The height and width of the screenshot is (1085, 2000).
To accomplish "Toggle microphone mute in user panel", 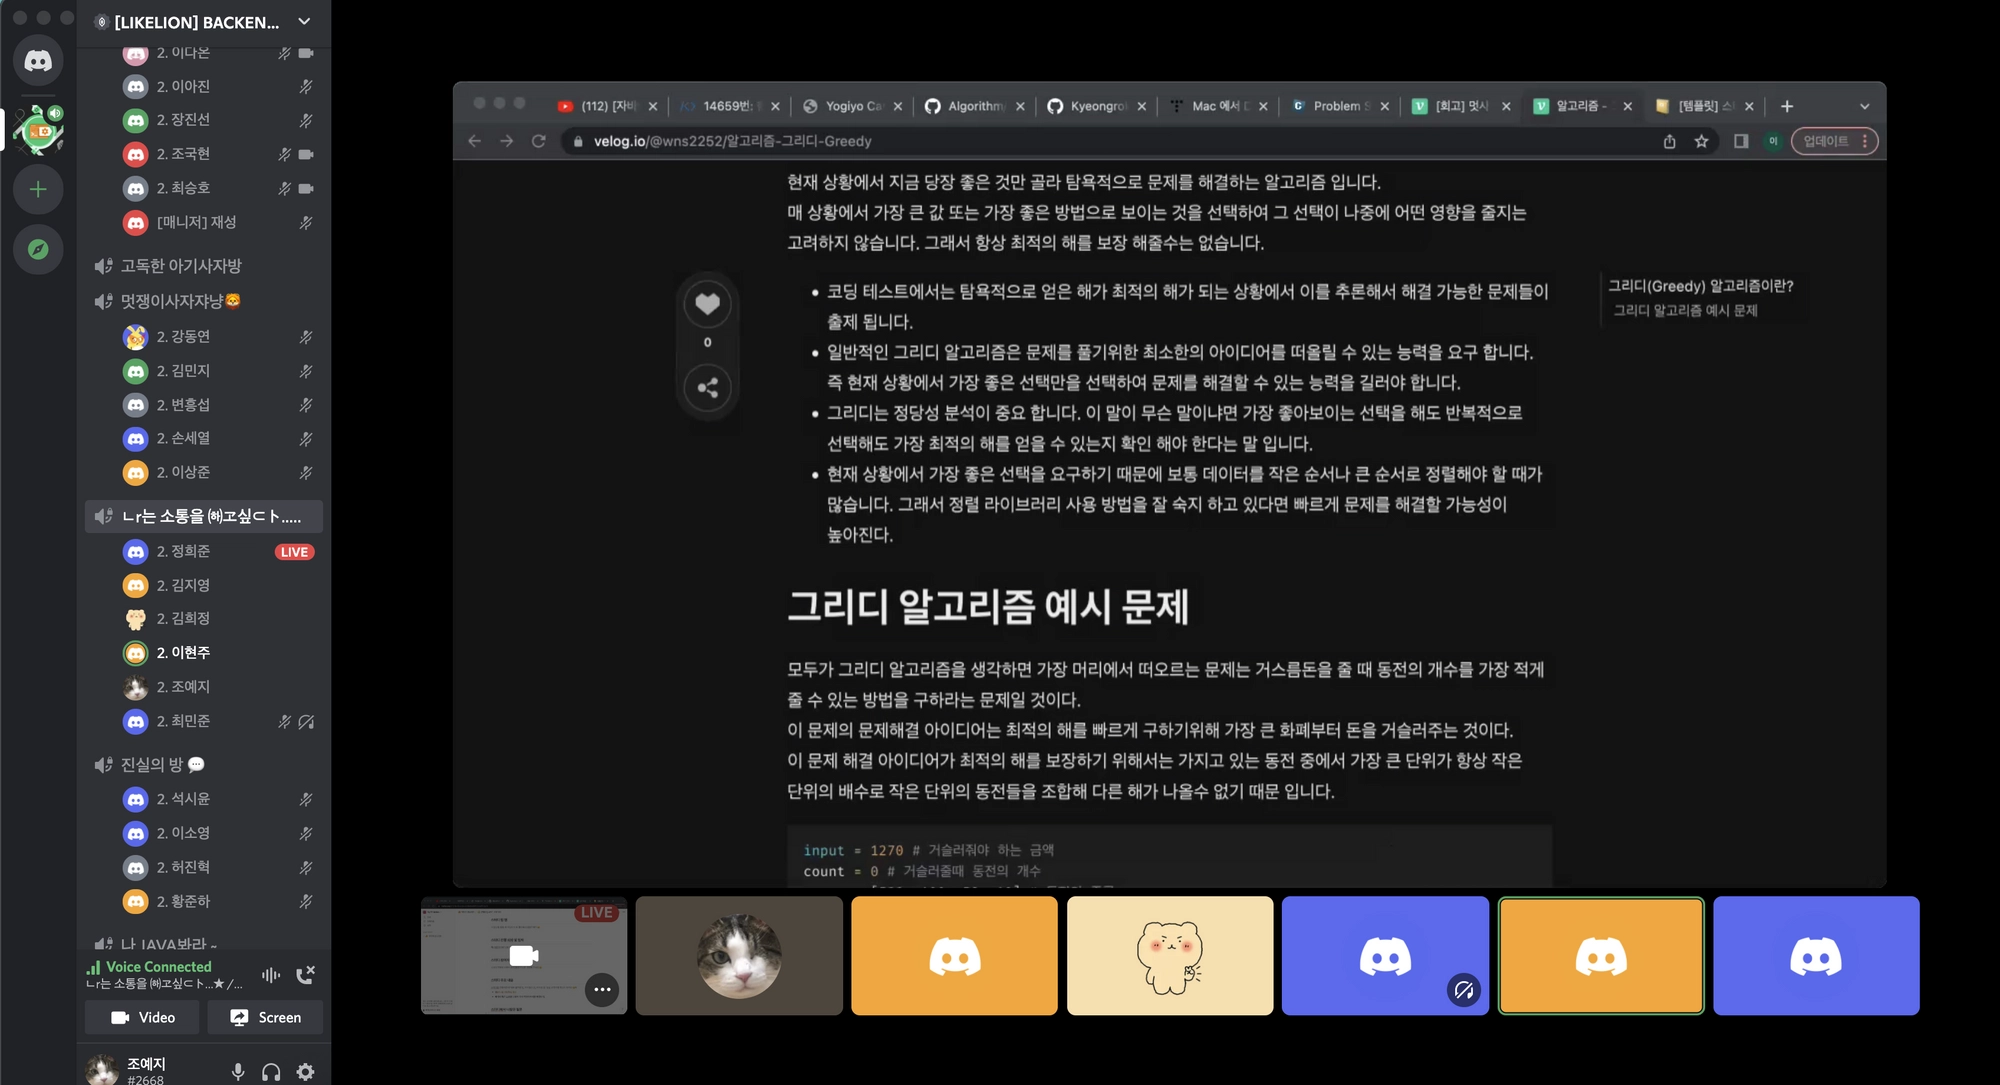I will click(x=238, y=1071).
